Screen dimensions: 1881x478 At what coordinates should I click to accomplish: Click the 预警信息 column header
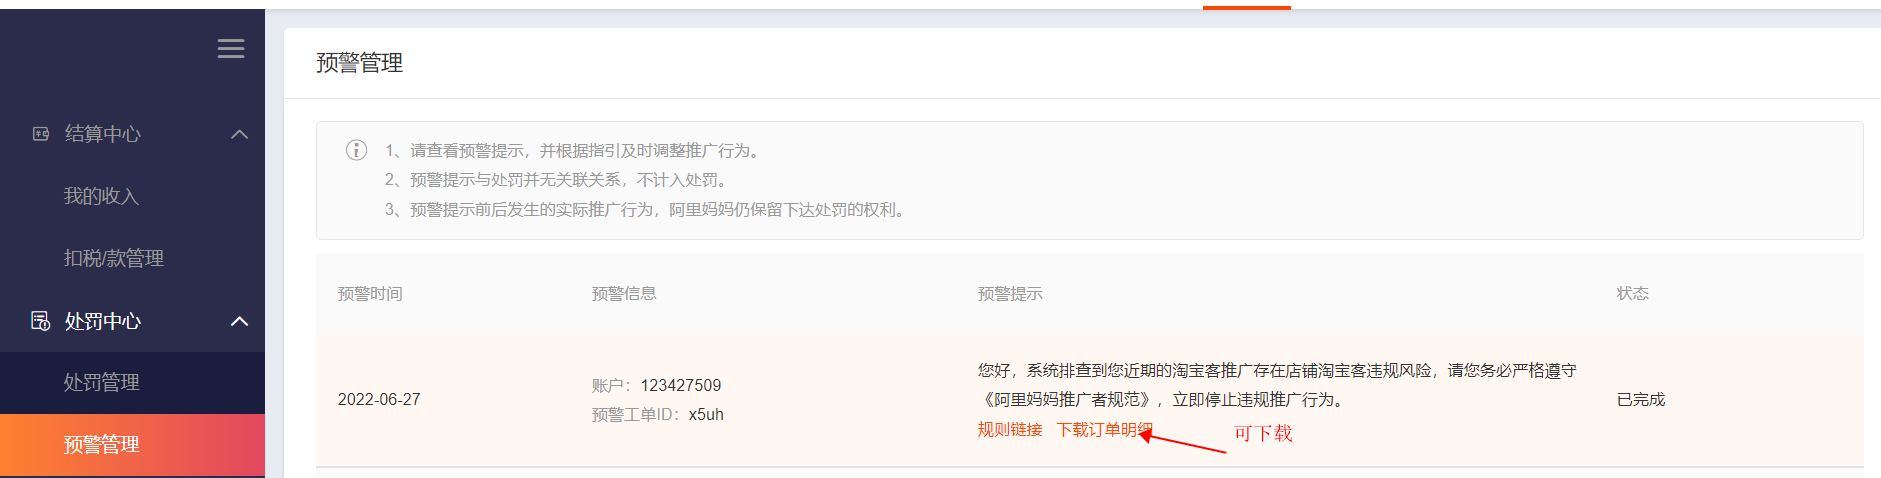pyautogui.click(x=624, y=293)
